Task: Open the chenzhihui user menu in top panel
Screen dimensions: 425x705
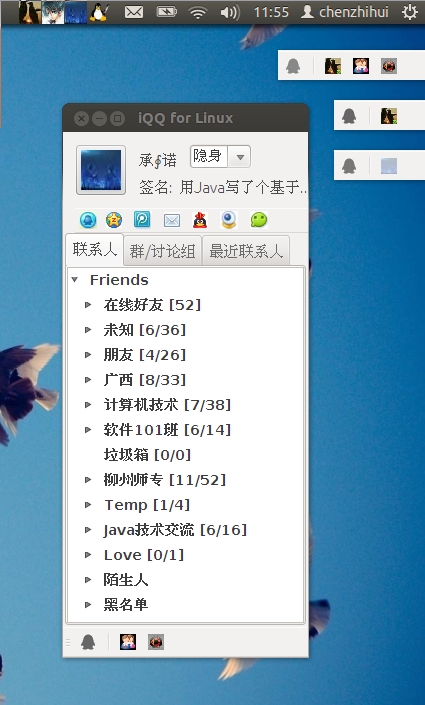Action: (344, 12)
